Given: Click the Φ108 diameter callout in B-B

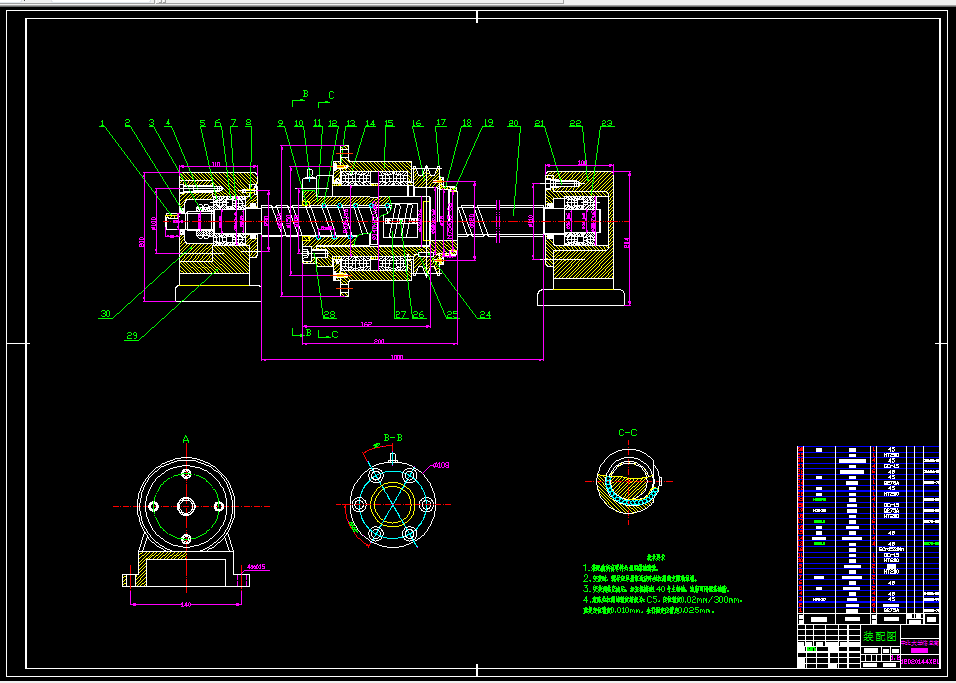Looking at the screenshot, I should [x=441, y=466].
